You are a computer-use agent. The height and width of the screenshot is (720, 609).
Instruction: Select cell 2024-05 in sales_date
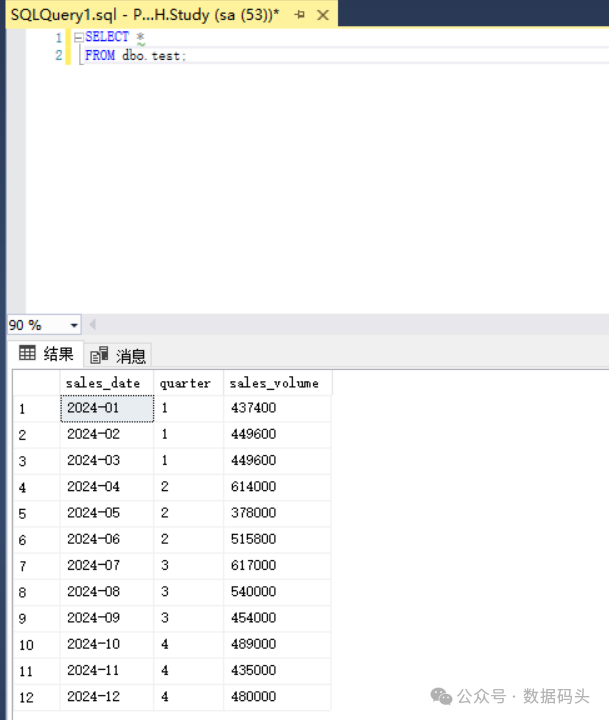(107, 513)
